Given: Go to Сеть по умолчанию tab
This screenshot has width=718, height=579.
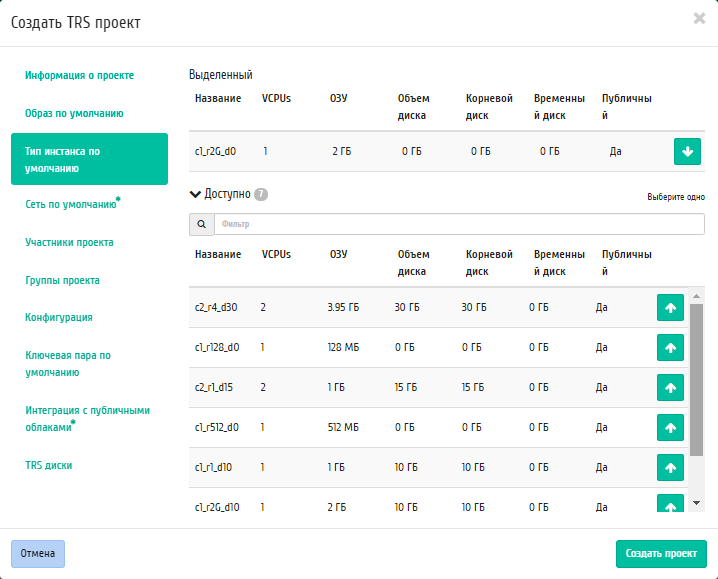Looking at the screenshot, I should click(x=72, y=204).
